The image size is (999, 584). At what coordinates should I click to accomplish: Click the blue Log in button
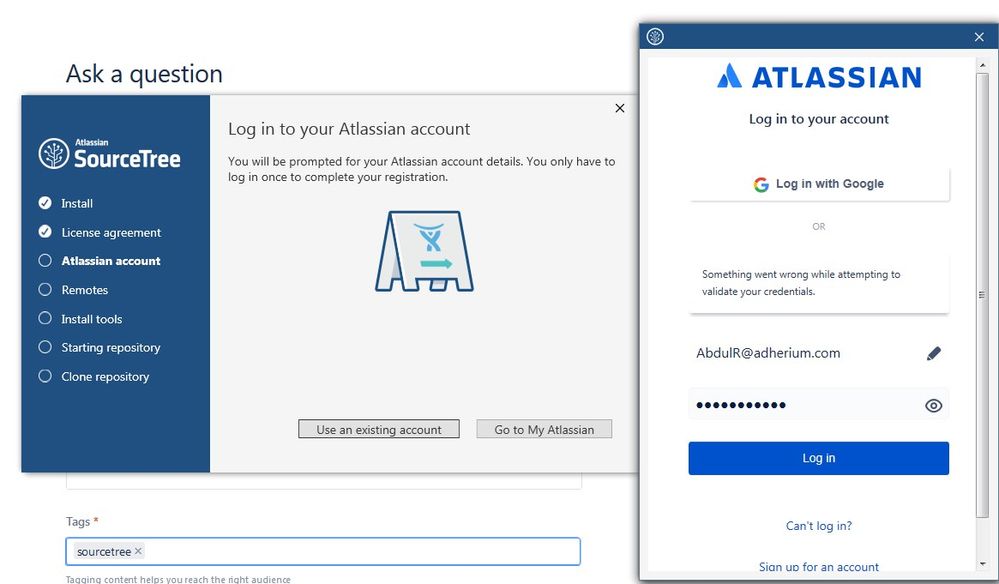[x=819, y=458]
